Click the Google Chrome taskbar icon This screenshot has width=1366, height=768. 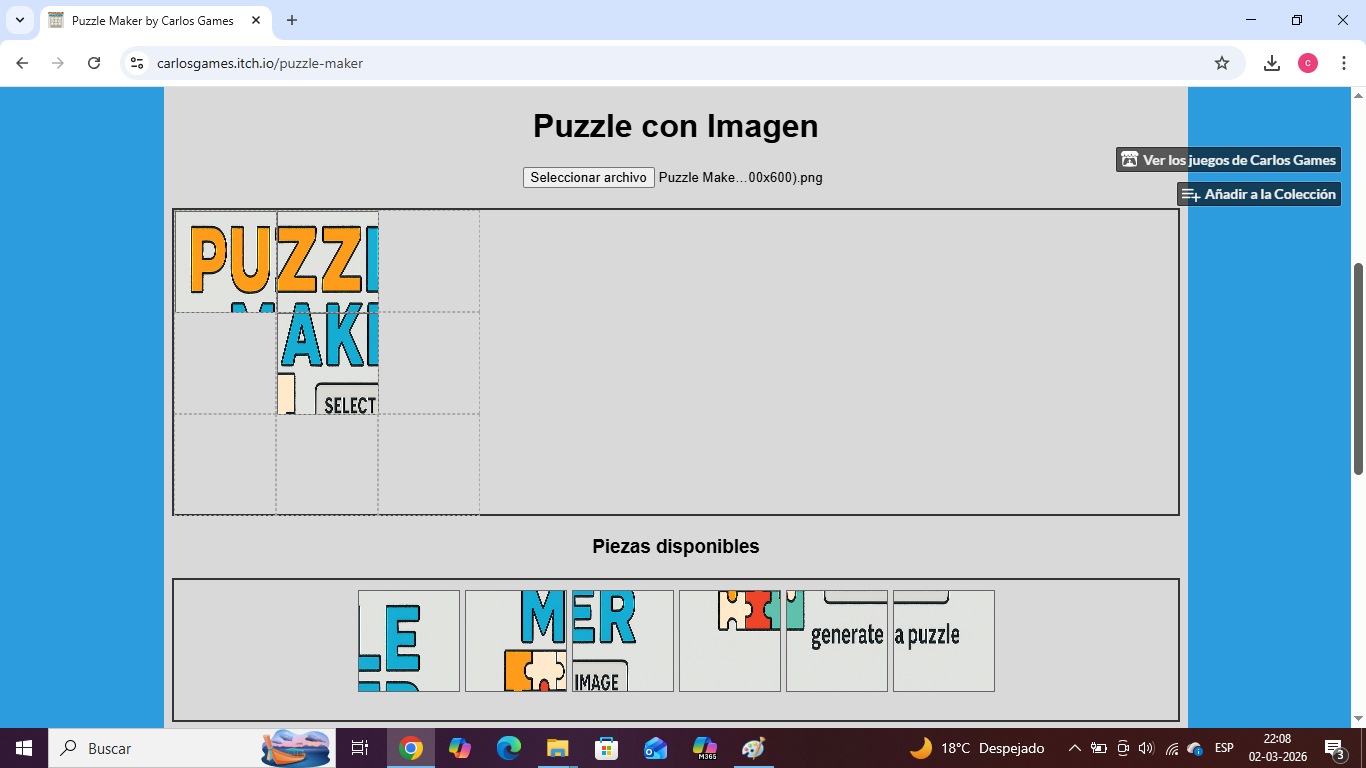pos(411,748)
